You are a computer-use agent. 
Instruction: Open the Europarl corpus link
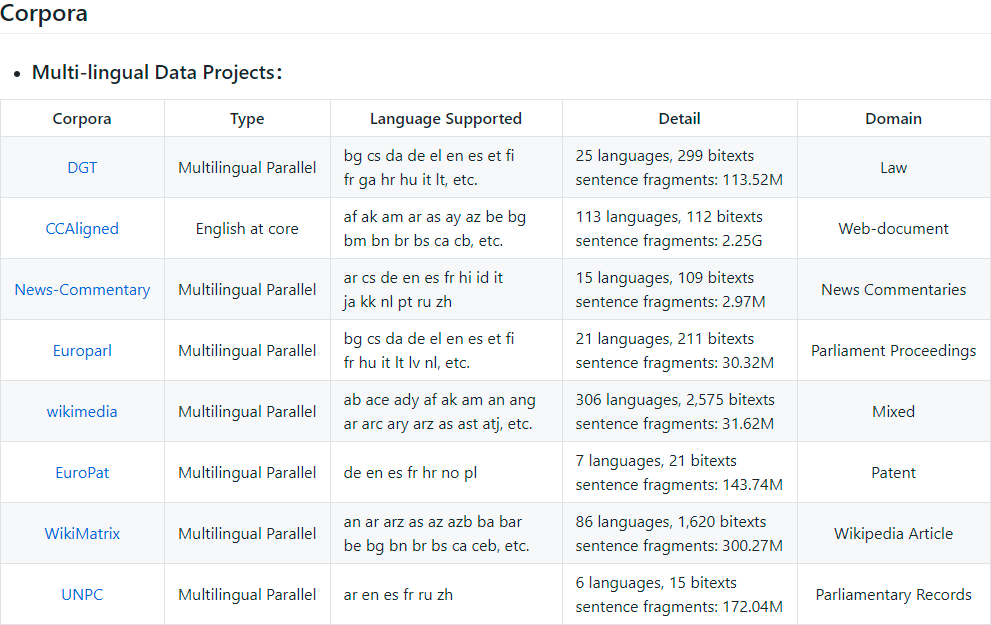(82, 351)
